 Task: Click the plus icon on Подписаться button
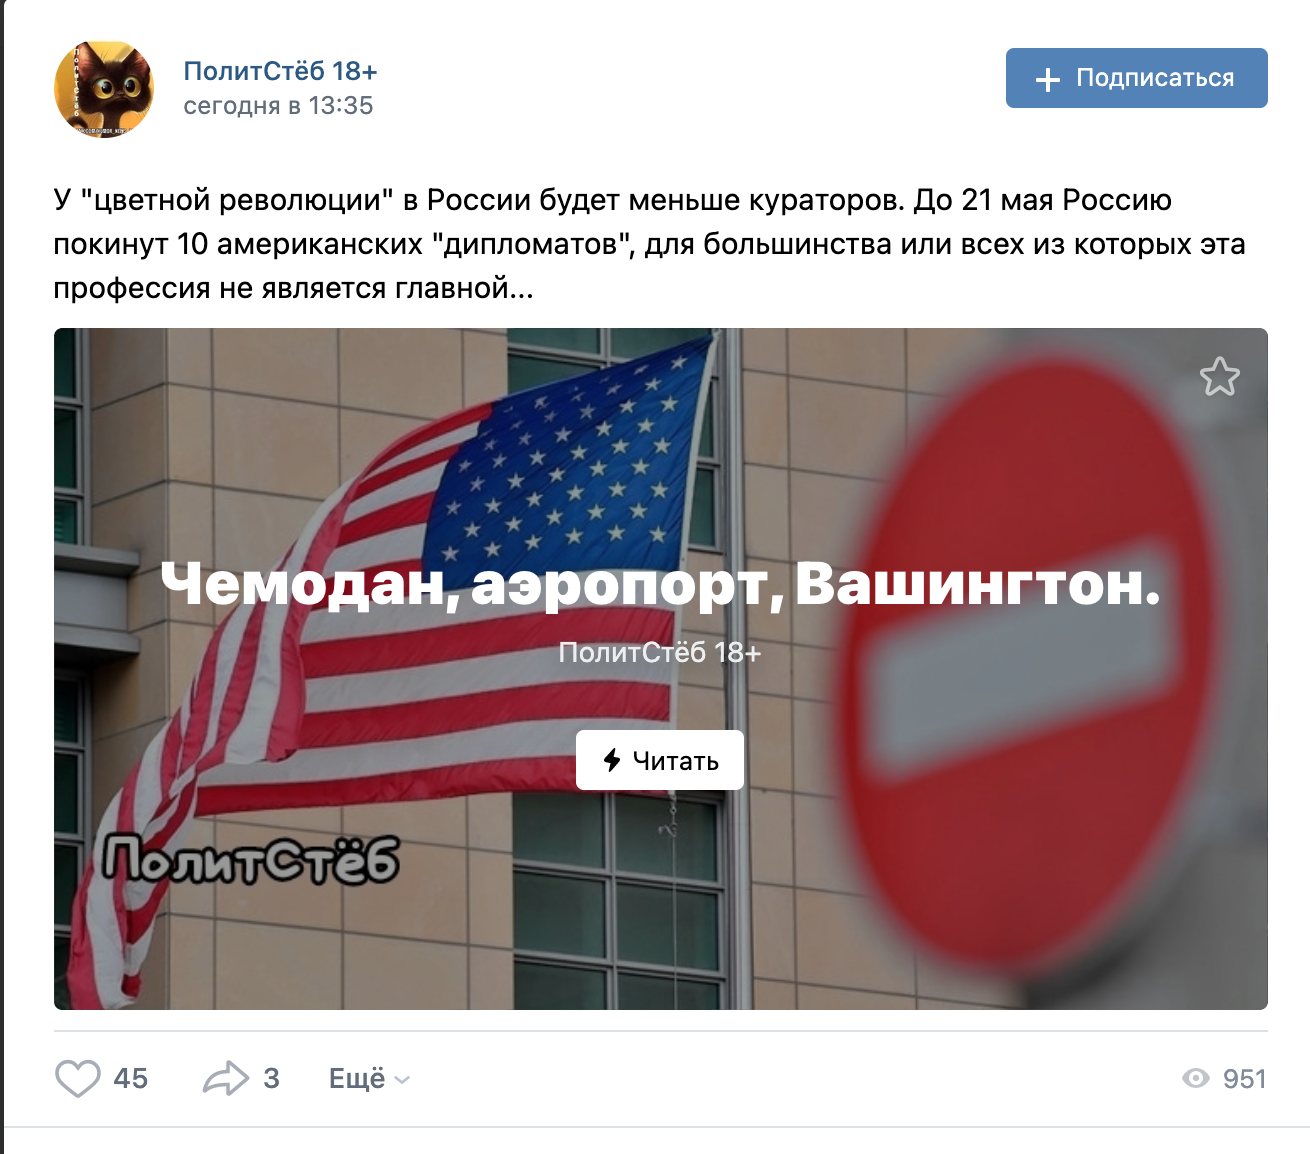pos(1047,79)
